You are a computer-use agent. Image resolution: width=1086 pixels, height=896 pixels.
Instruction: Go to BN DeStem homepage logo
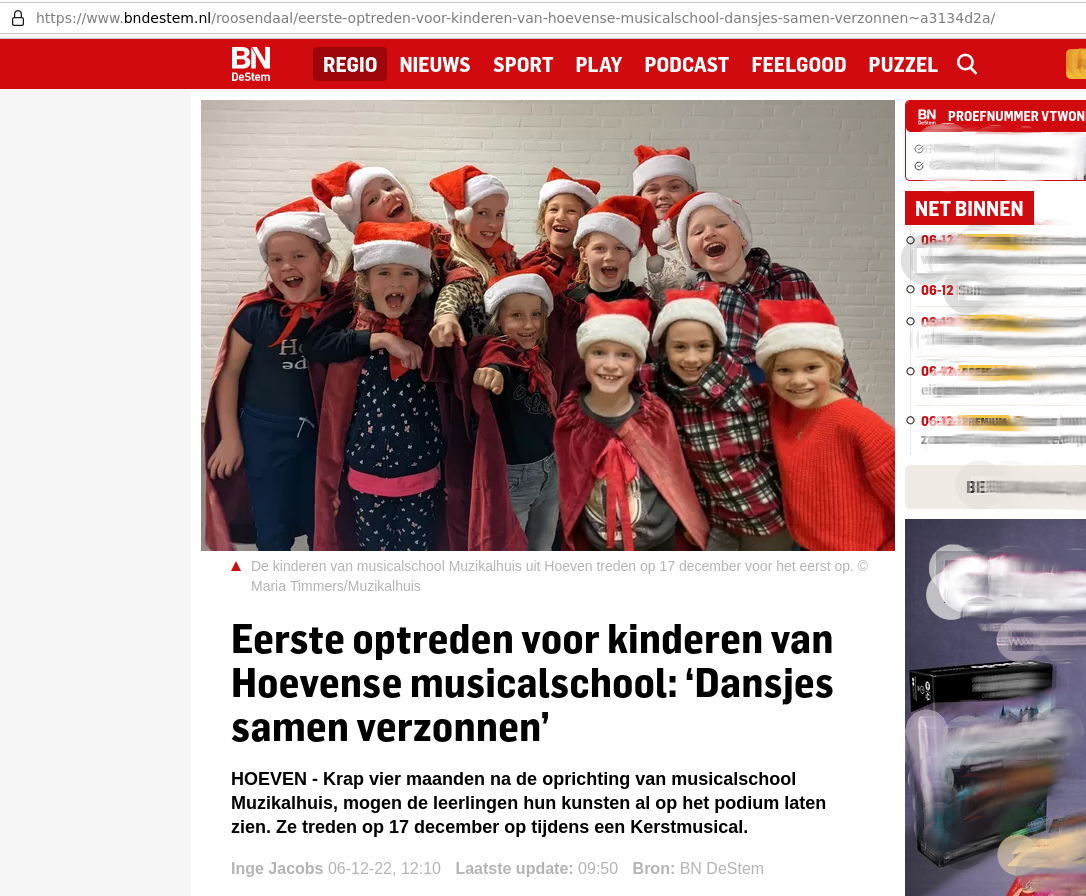(251, 64)
